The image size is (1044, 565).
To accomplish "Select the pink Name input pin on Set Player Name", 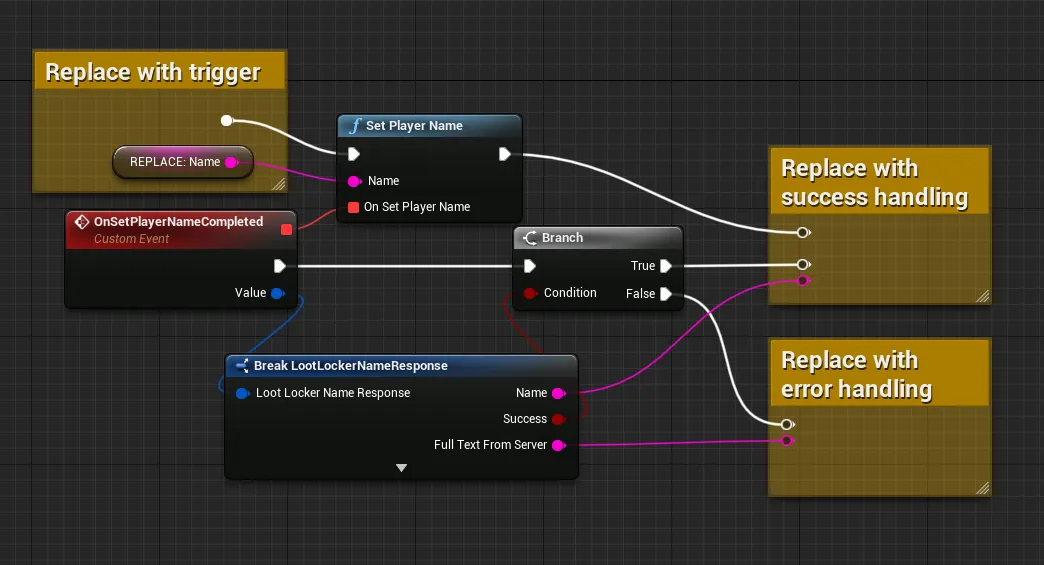I will [x=354, y=181].
